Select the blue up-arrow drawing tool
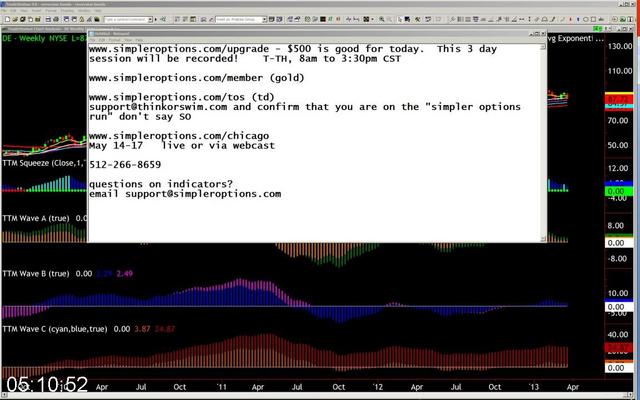This screenshot has width=640, height=400. (x=578, y=19)
